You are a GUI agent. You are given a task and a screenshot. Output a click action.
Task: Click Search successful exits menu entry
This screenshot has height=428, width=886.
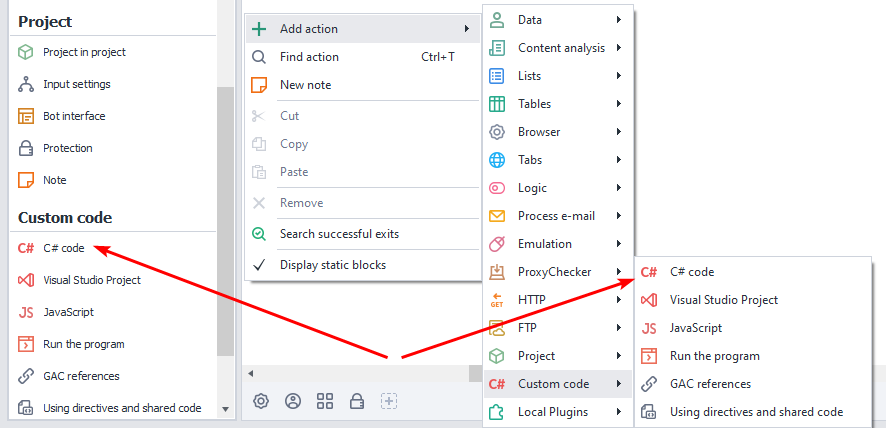(x=339, y=234)
